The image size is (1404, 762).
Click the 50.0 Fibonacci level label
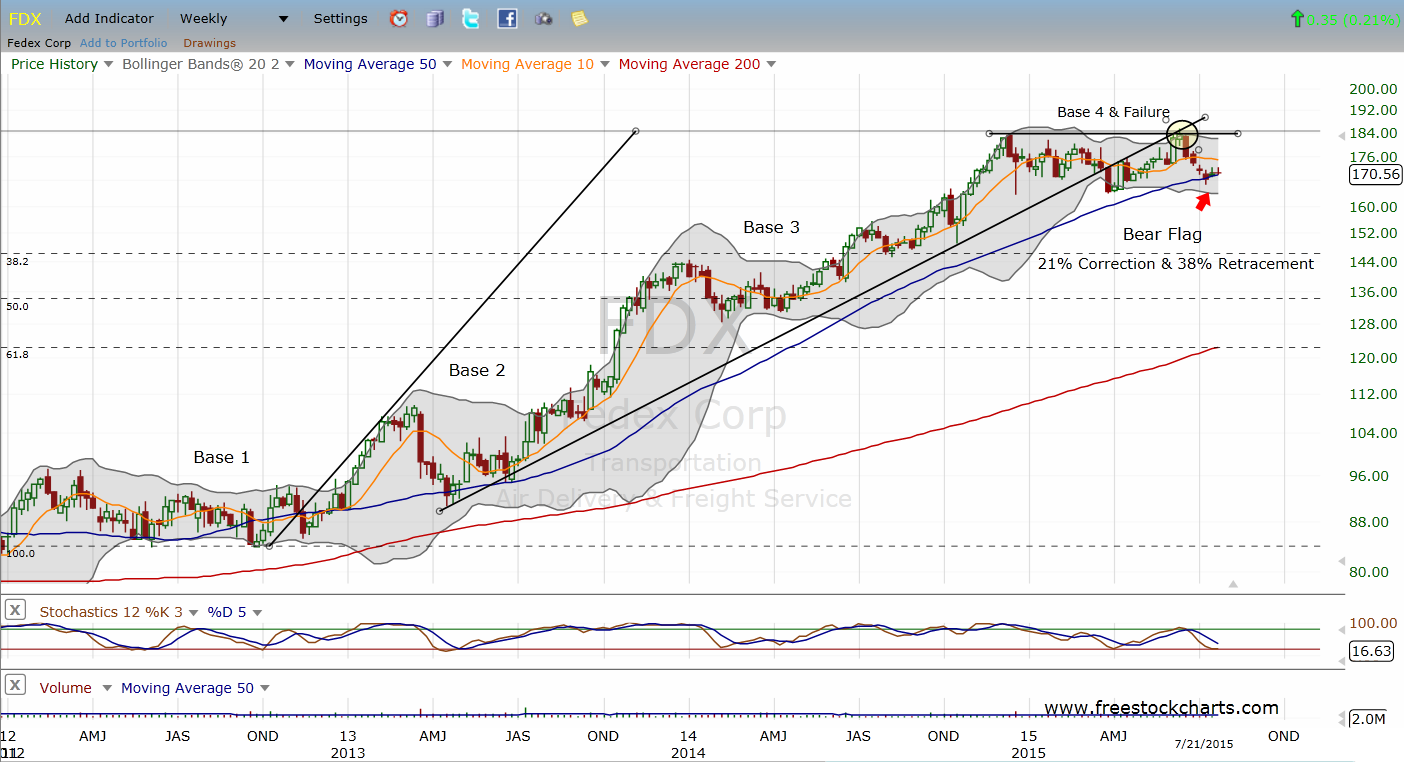(x=18, y=306)
